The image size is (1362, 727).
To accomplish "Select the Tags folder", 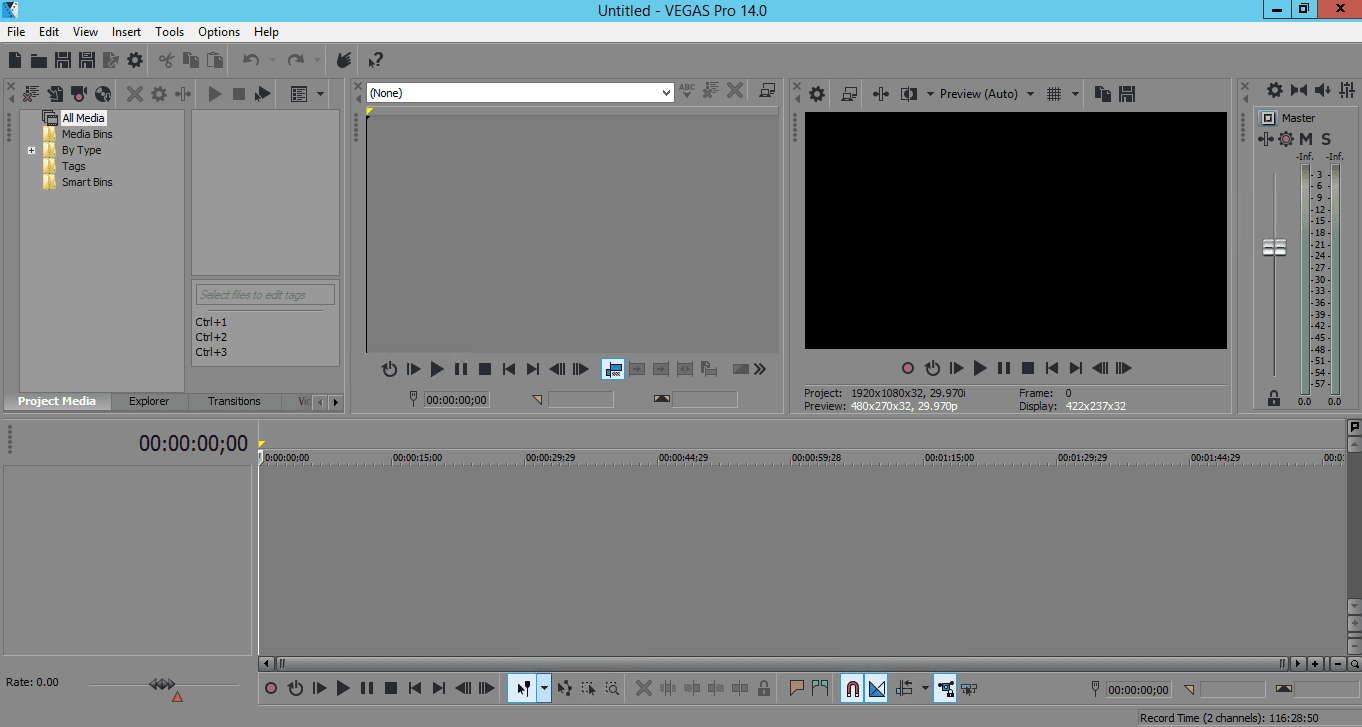I will tap(74, 166).
